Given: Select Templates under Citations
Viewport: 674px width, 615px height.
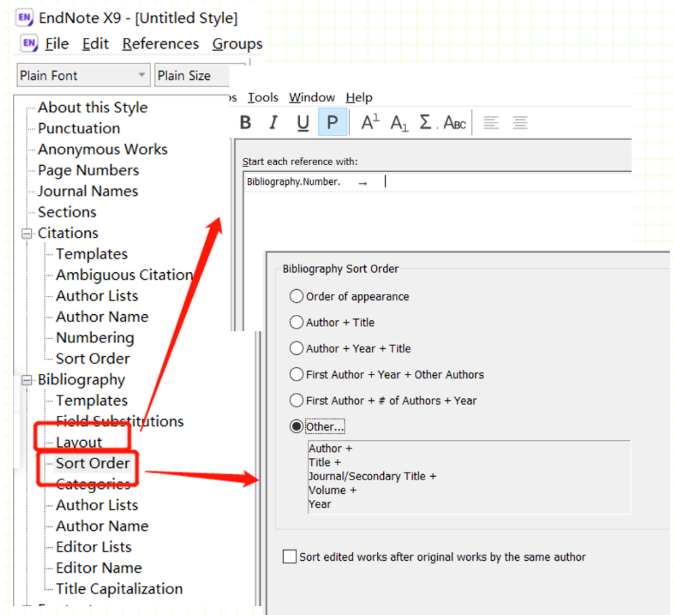Looking at the screenshot, I should 92,254.
